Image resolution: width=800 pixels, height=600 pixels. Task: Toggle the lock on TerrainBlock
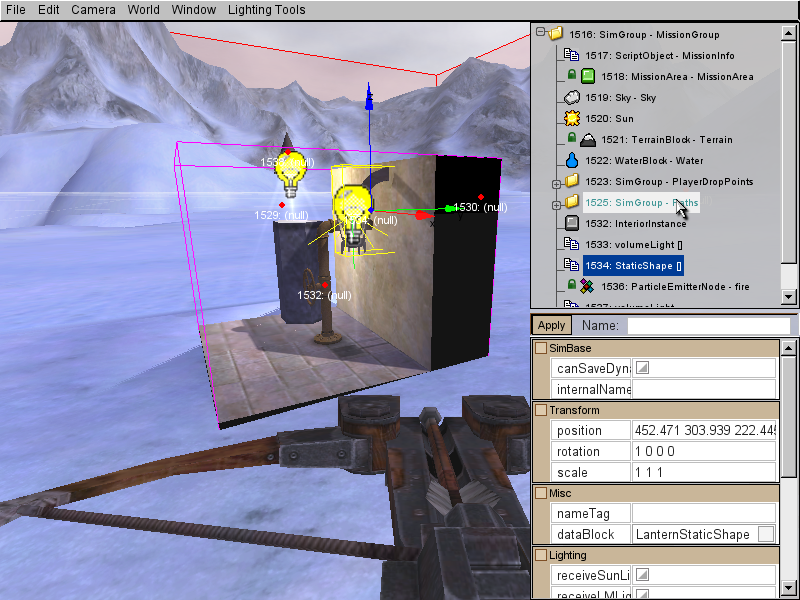[x=571, y=139]
